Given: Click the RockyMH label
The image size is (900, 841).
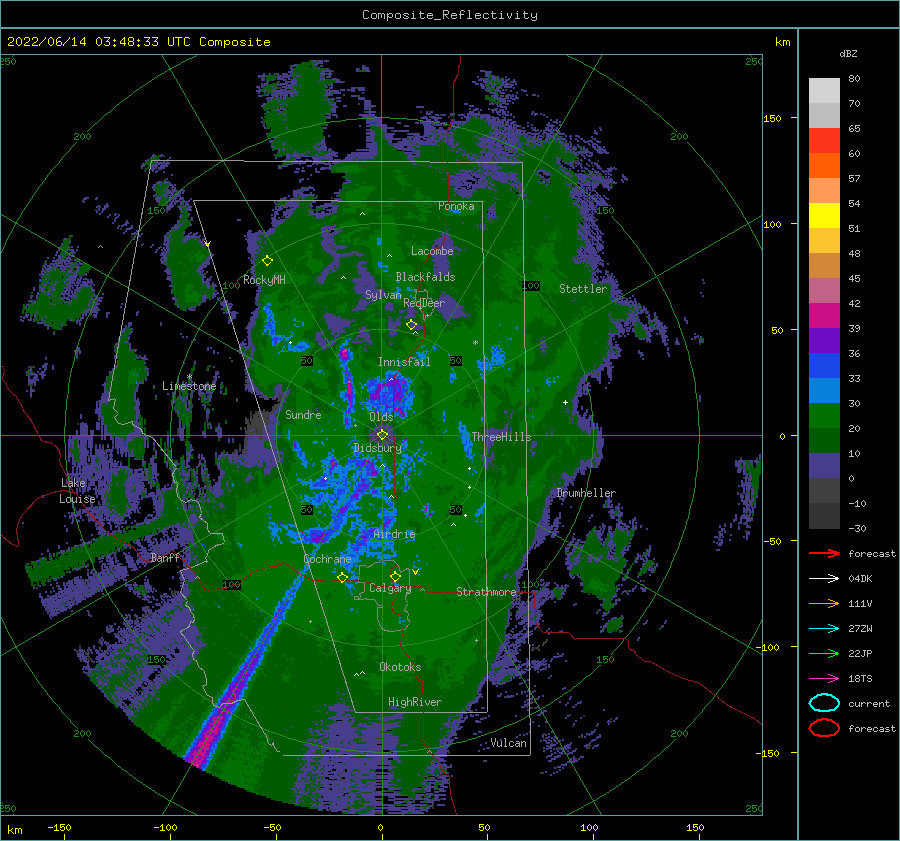Looking at the screenshot, I should pos(264,280).
